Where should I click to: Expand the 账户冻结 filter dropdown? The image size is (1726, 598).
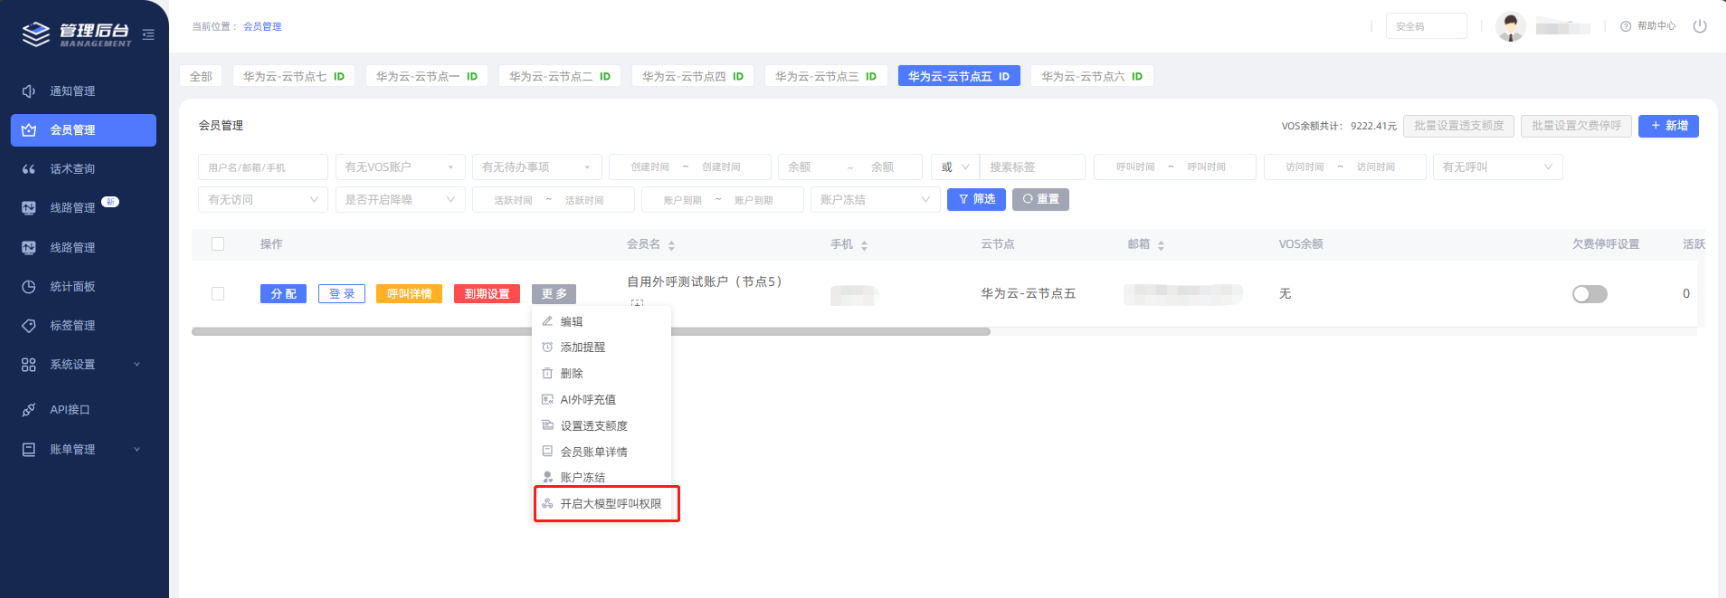873,200
